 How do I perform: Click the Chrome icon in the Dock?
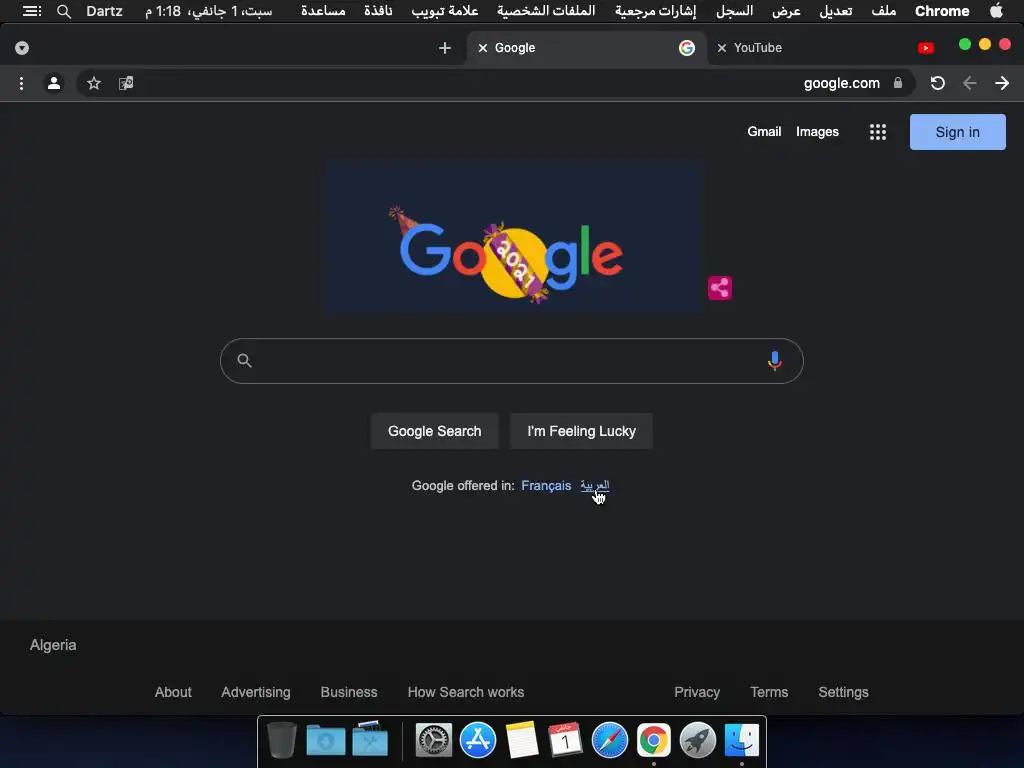(x=654, y=741)
